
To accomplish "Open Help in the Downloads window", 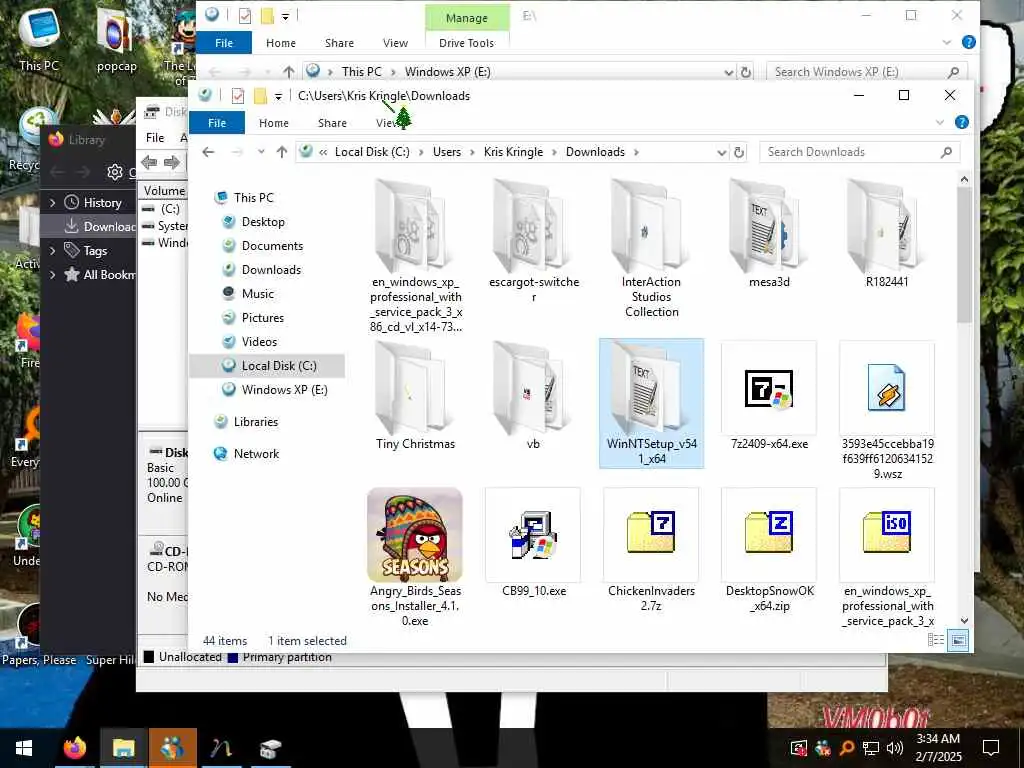I will click(x=961, y=122).
